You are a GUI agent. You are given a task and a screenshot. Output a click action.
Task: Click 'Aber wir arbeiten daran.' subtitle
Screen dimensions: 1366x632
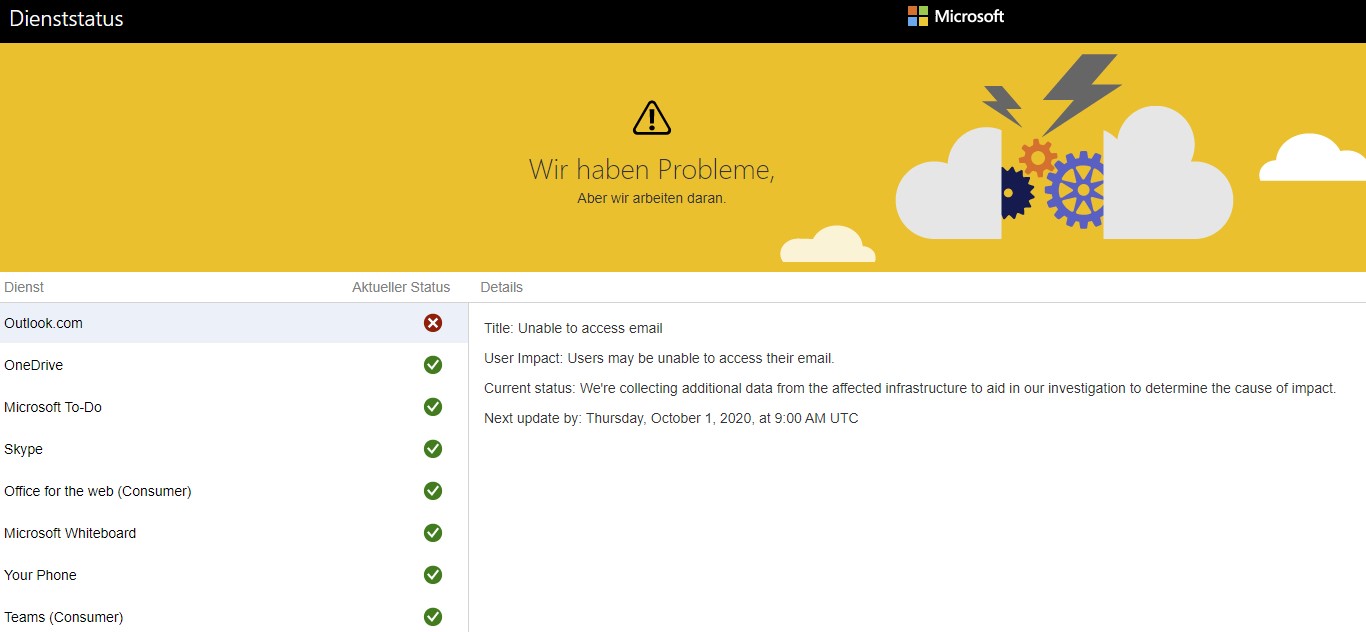point(652,198)
